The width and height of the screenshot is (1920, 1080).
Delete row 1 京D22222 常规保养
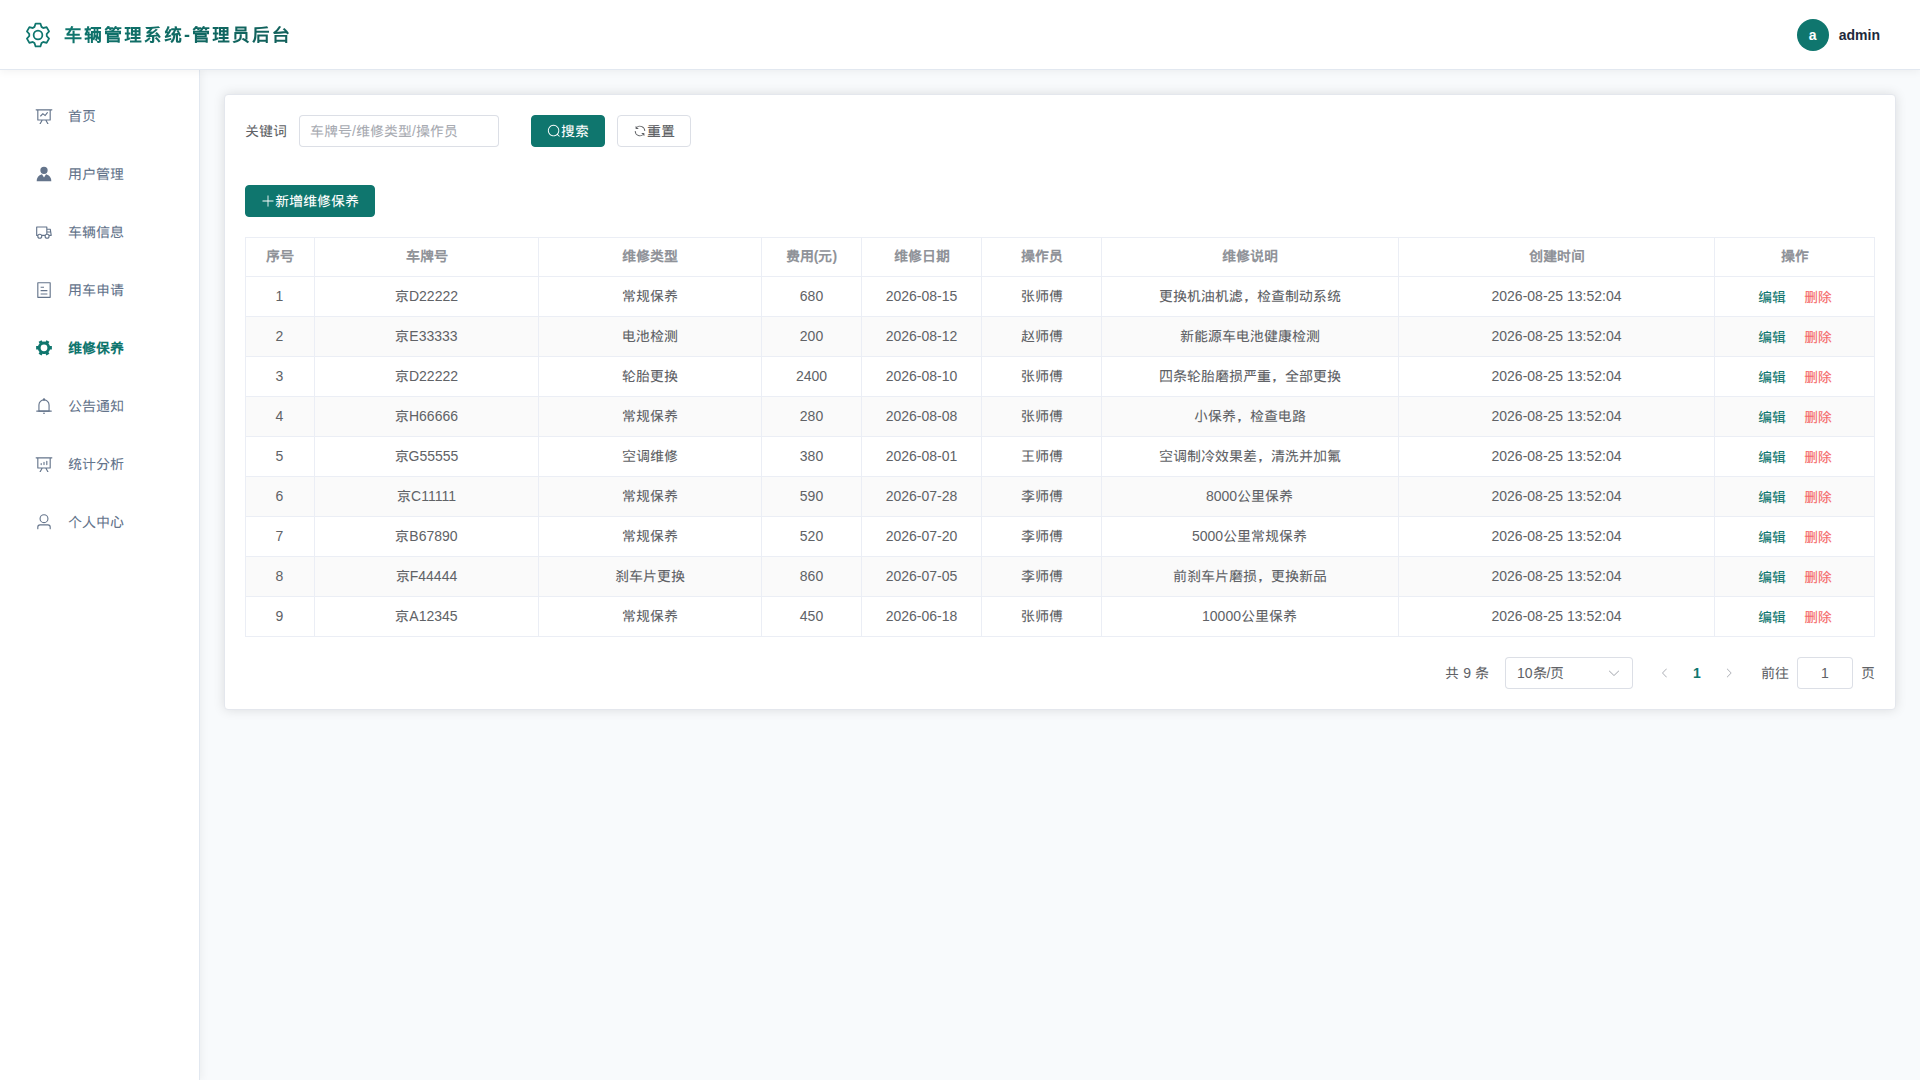1818,297
